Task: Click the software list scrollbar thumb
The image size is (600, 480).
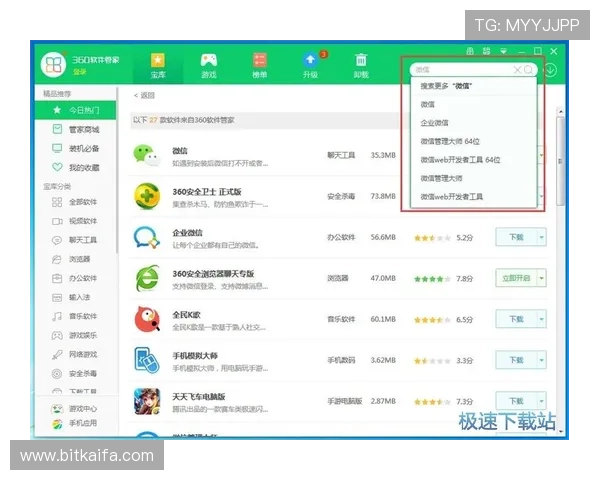Action: coord(561,161)
